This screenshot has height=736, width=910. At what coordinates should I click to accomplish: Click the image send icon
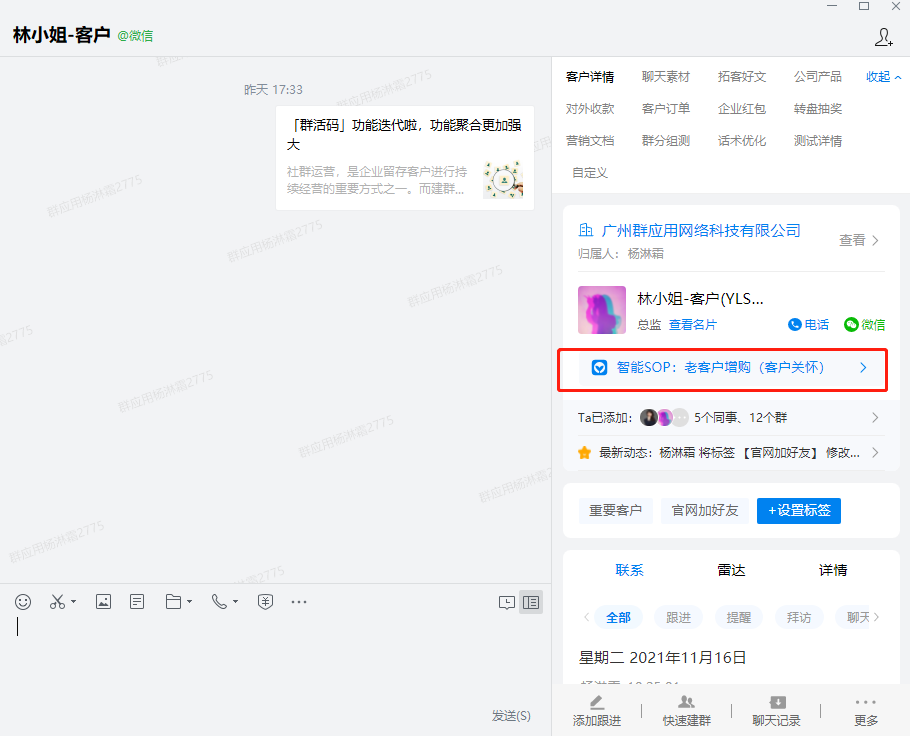[x=103, y=601]
